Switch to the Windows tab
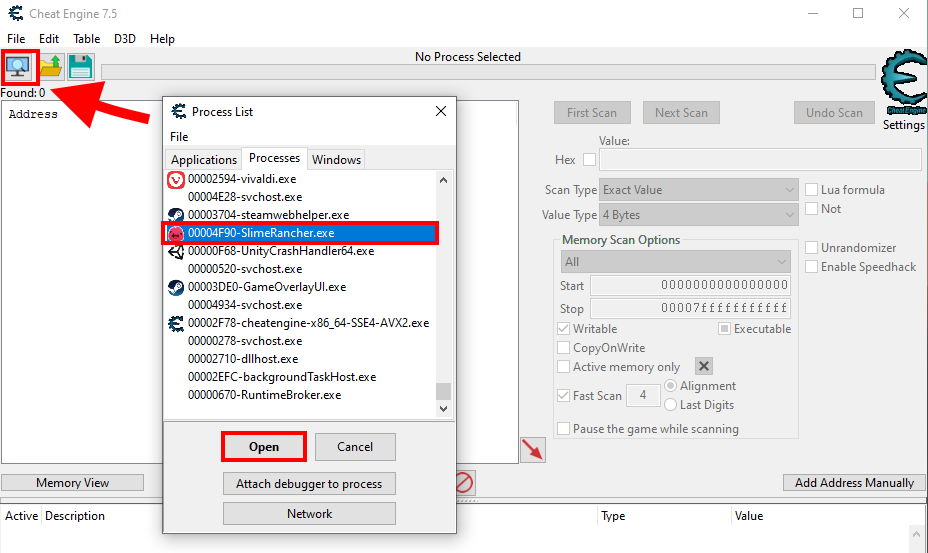928x553 pixels. click(x=336, y=159)
